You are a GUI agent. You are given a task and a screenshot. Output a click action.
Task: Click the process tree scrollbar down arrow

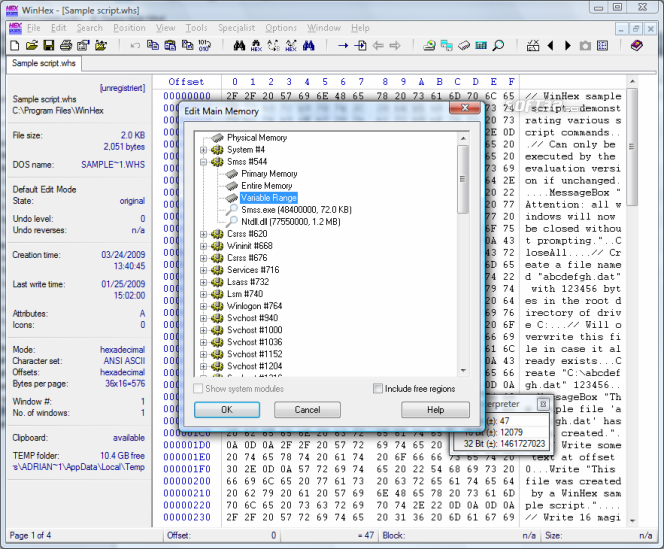point(463,370)
